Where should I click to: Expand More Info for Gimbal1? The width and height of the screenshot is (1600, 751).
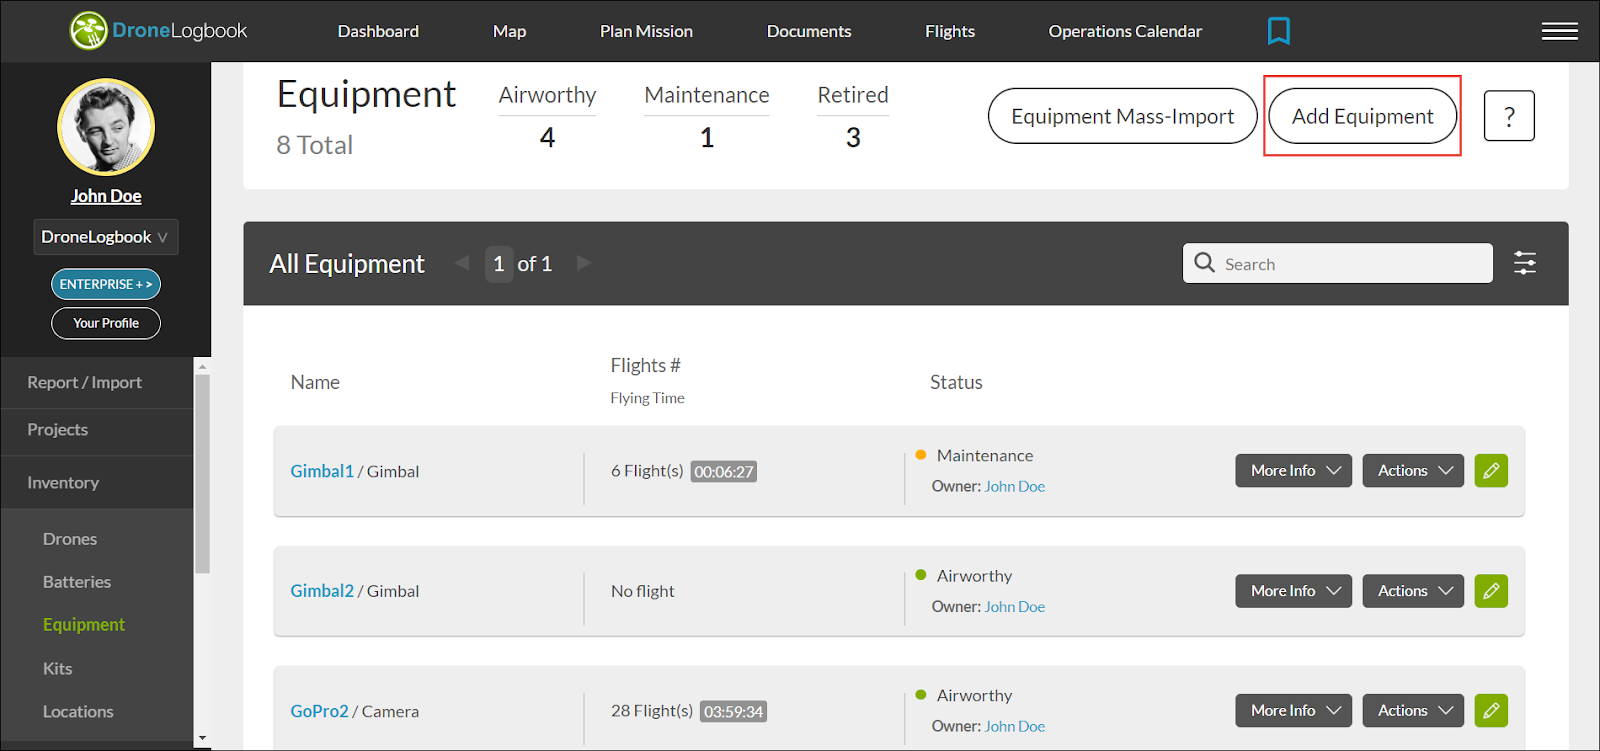click(x=1293, y=471)
